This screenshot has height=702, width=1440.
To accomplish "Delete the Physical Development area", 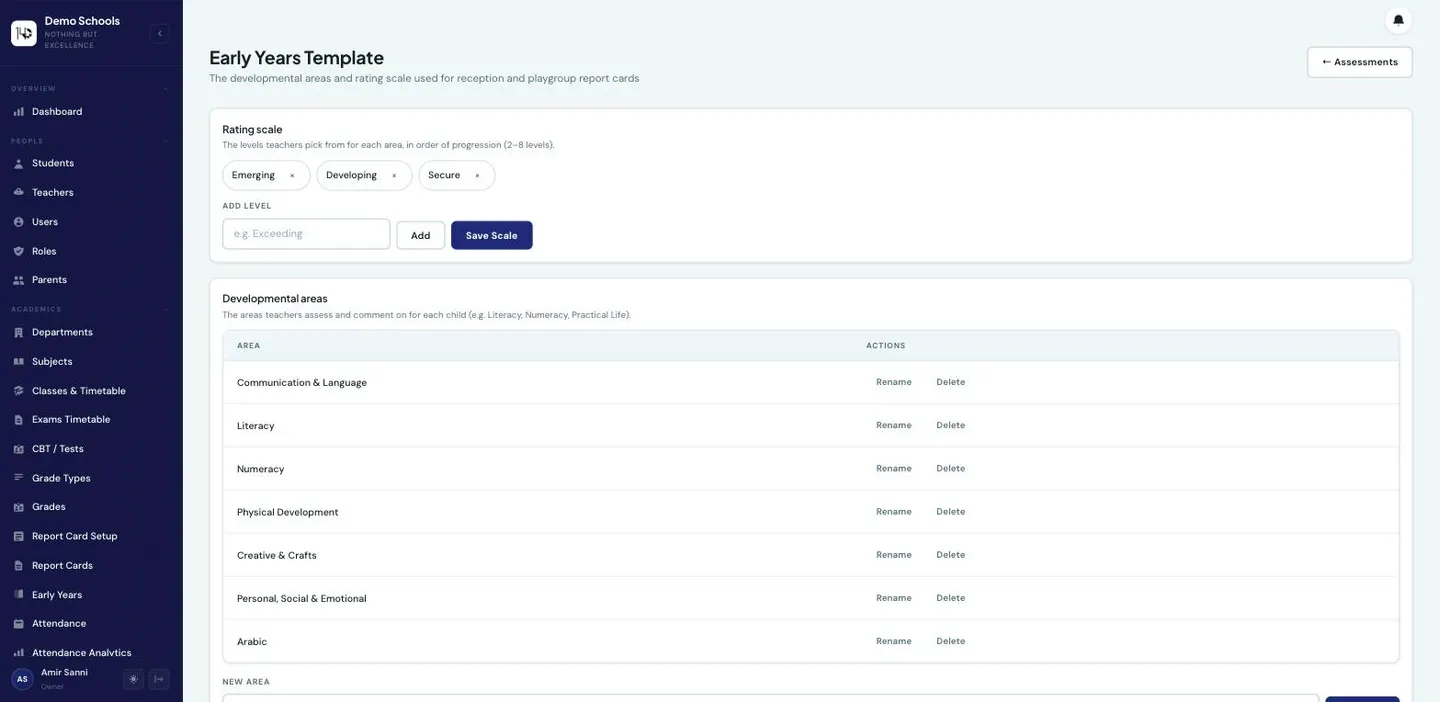I will [950, 511].
